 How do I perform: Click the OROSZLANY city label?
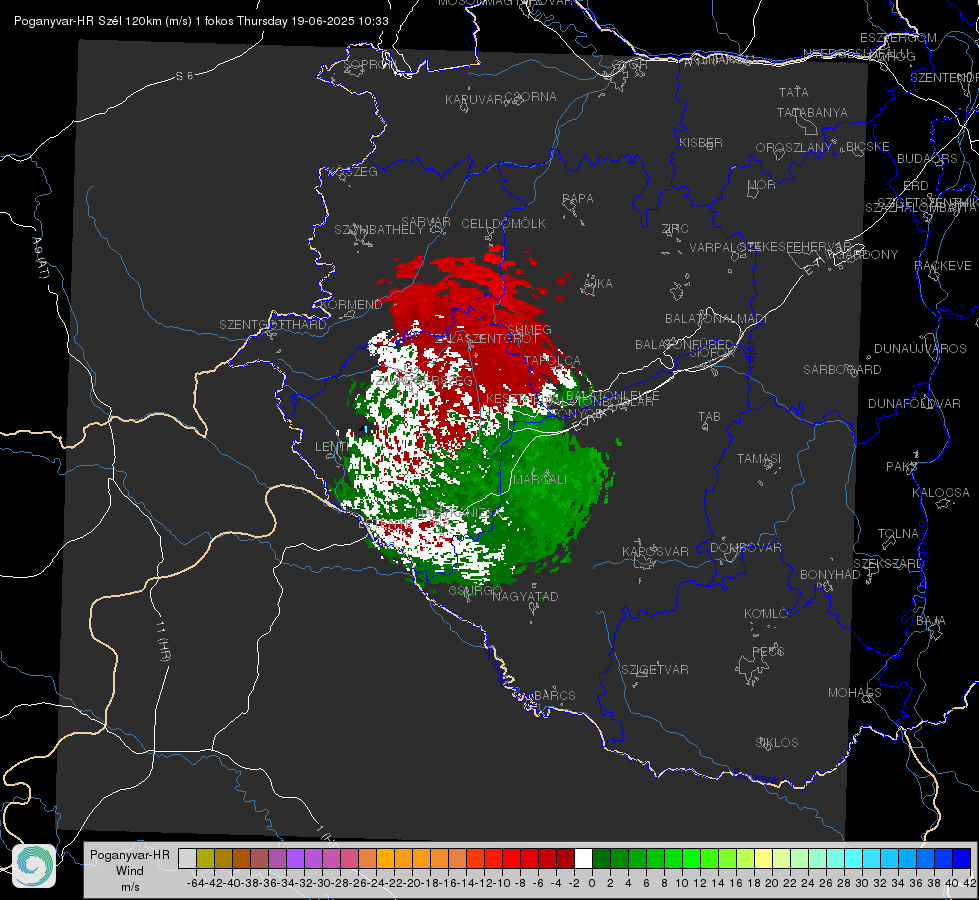point(794,148)
